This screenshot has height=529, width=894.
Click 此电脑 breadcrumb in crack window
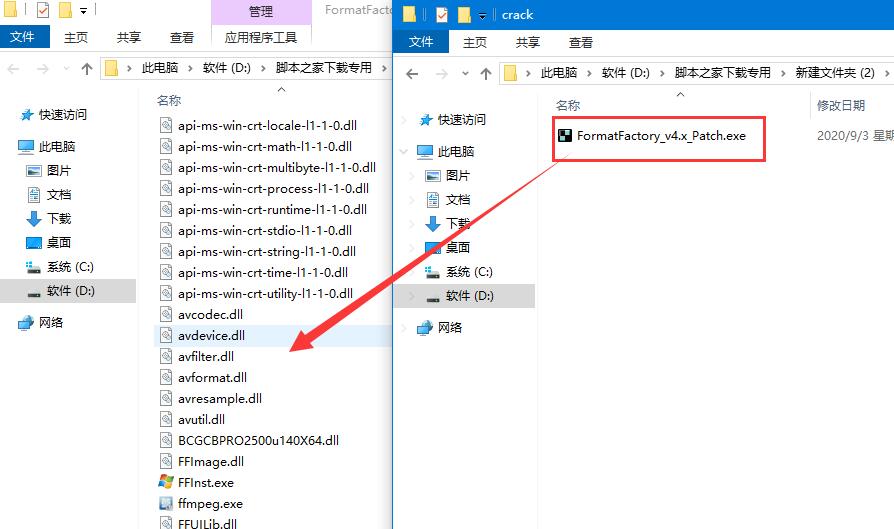[x=559, y=72]
